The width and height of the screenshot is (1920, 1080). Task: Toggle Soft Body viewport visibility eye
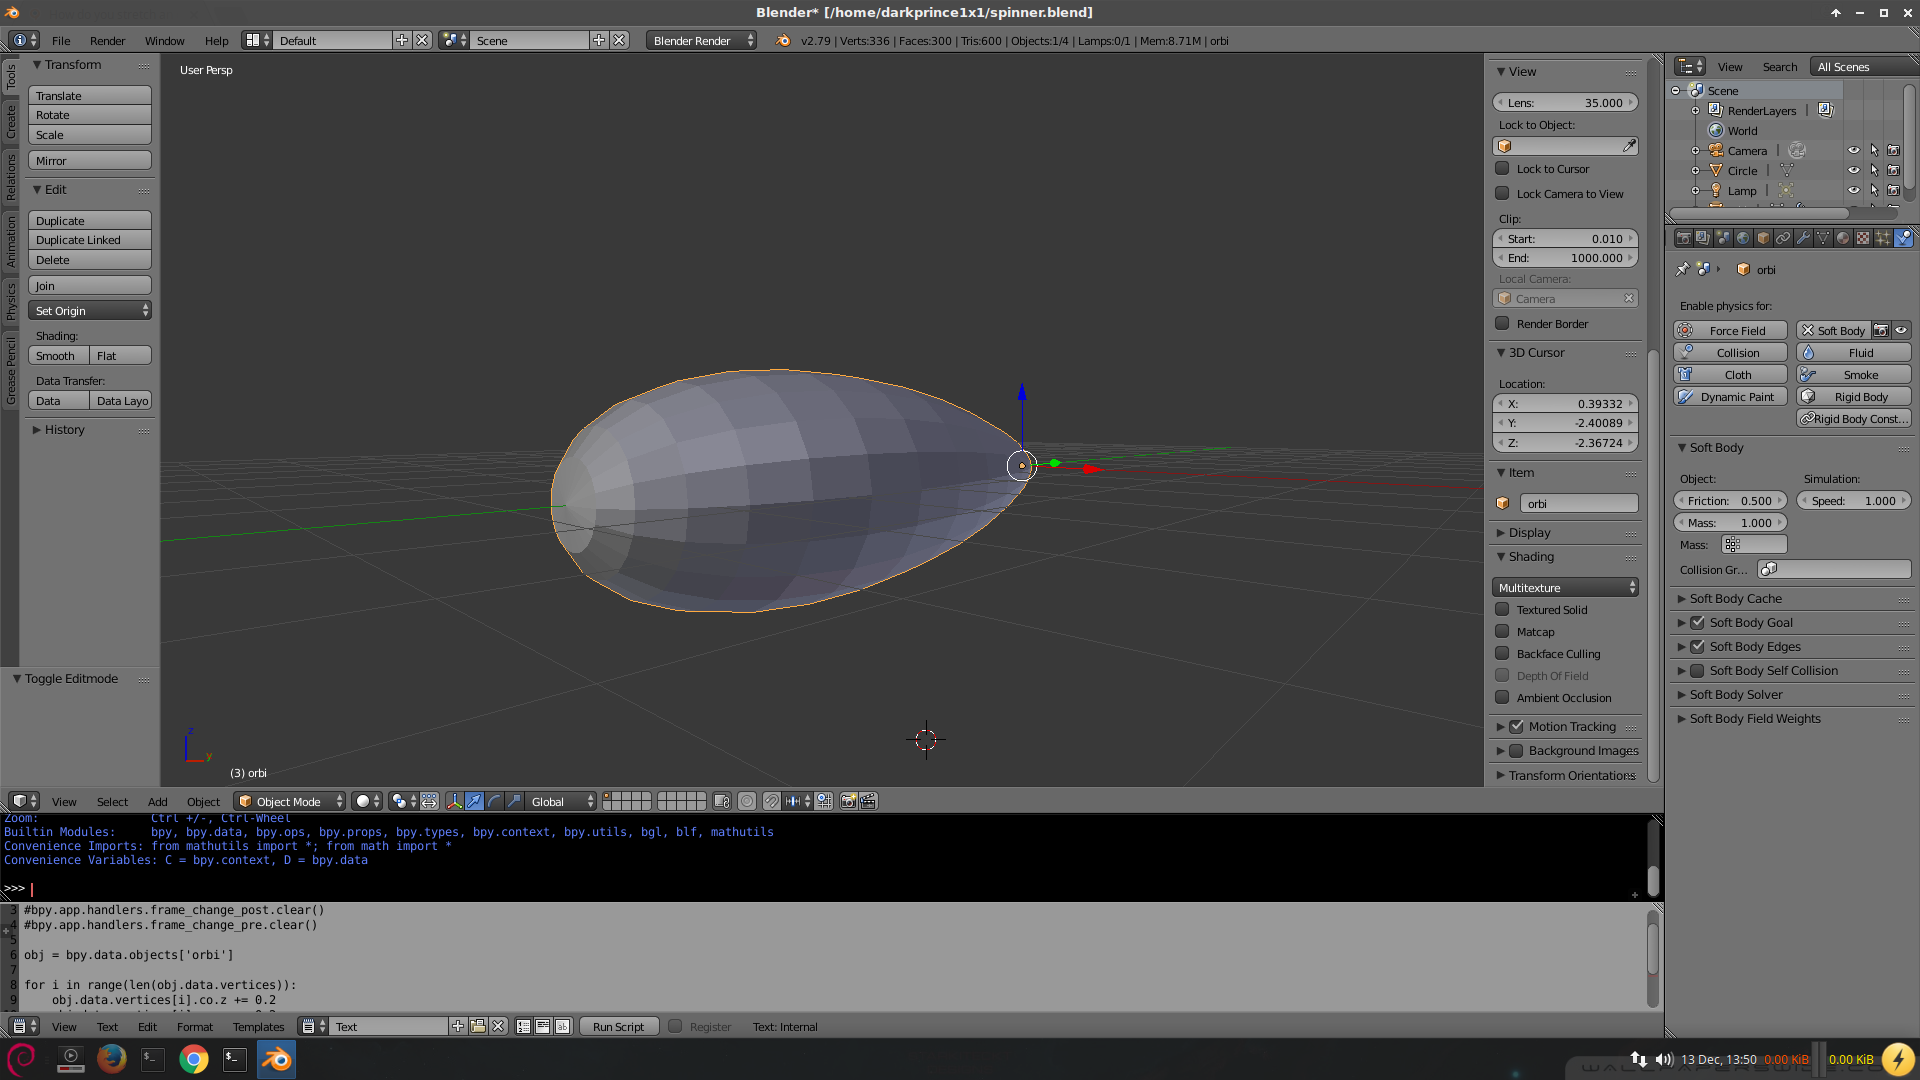pyautogui.click(x=1901, y=330)
